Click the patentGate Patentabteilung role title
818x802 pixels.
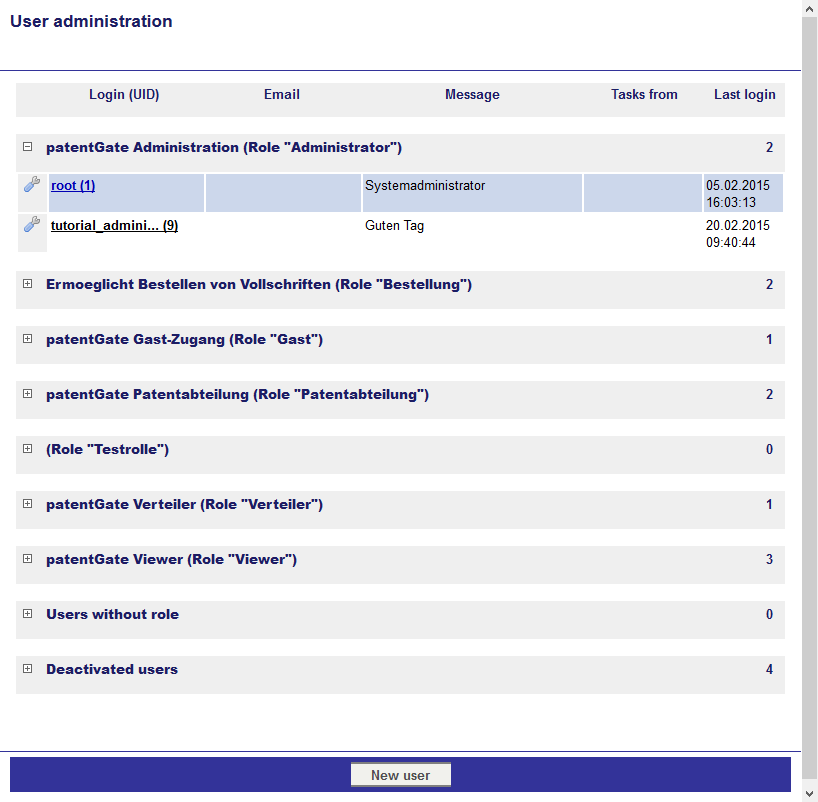237,394
